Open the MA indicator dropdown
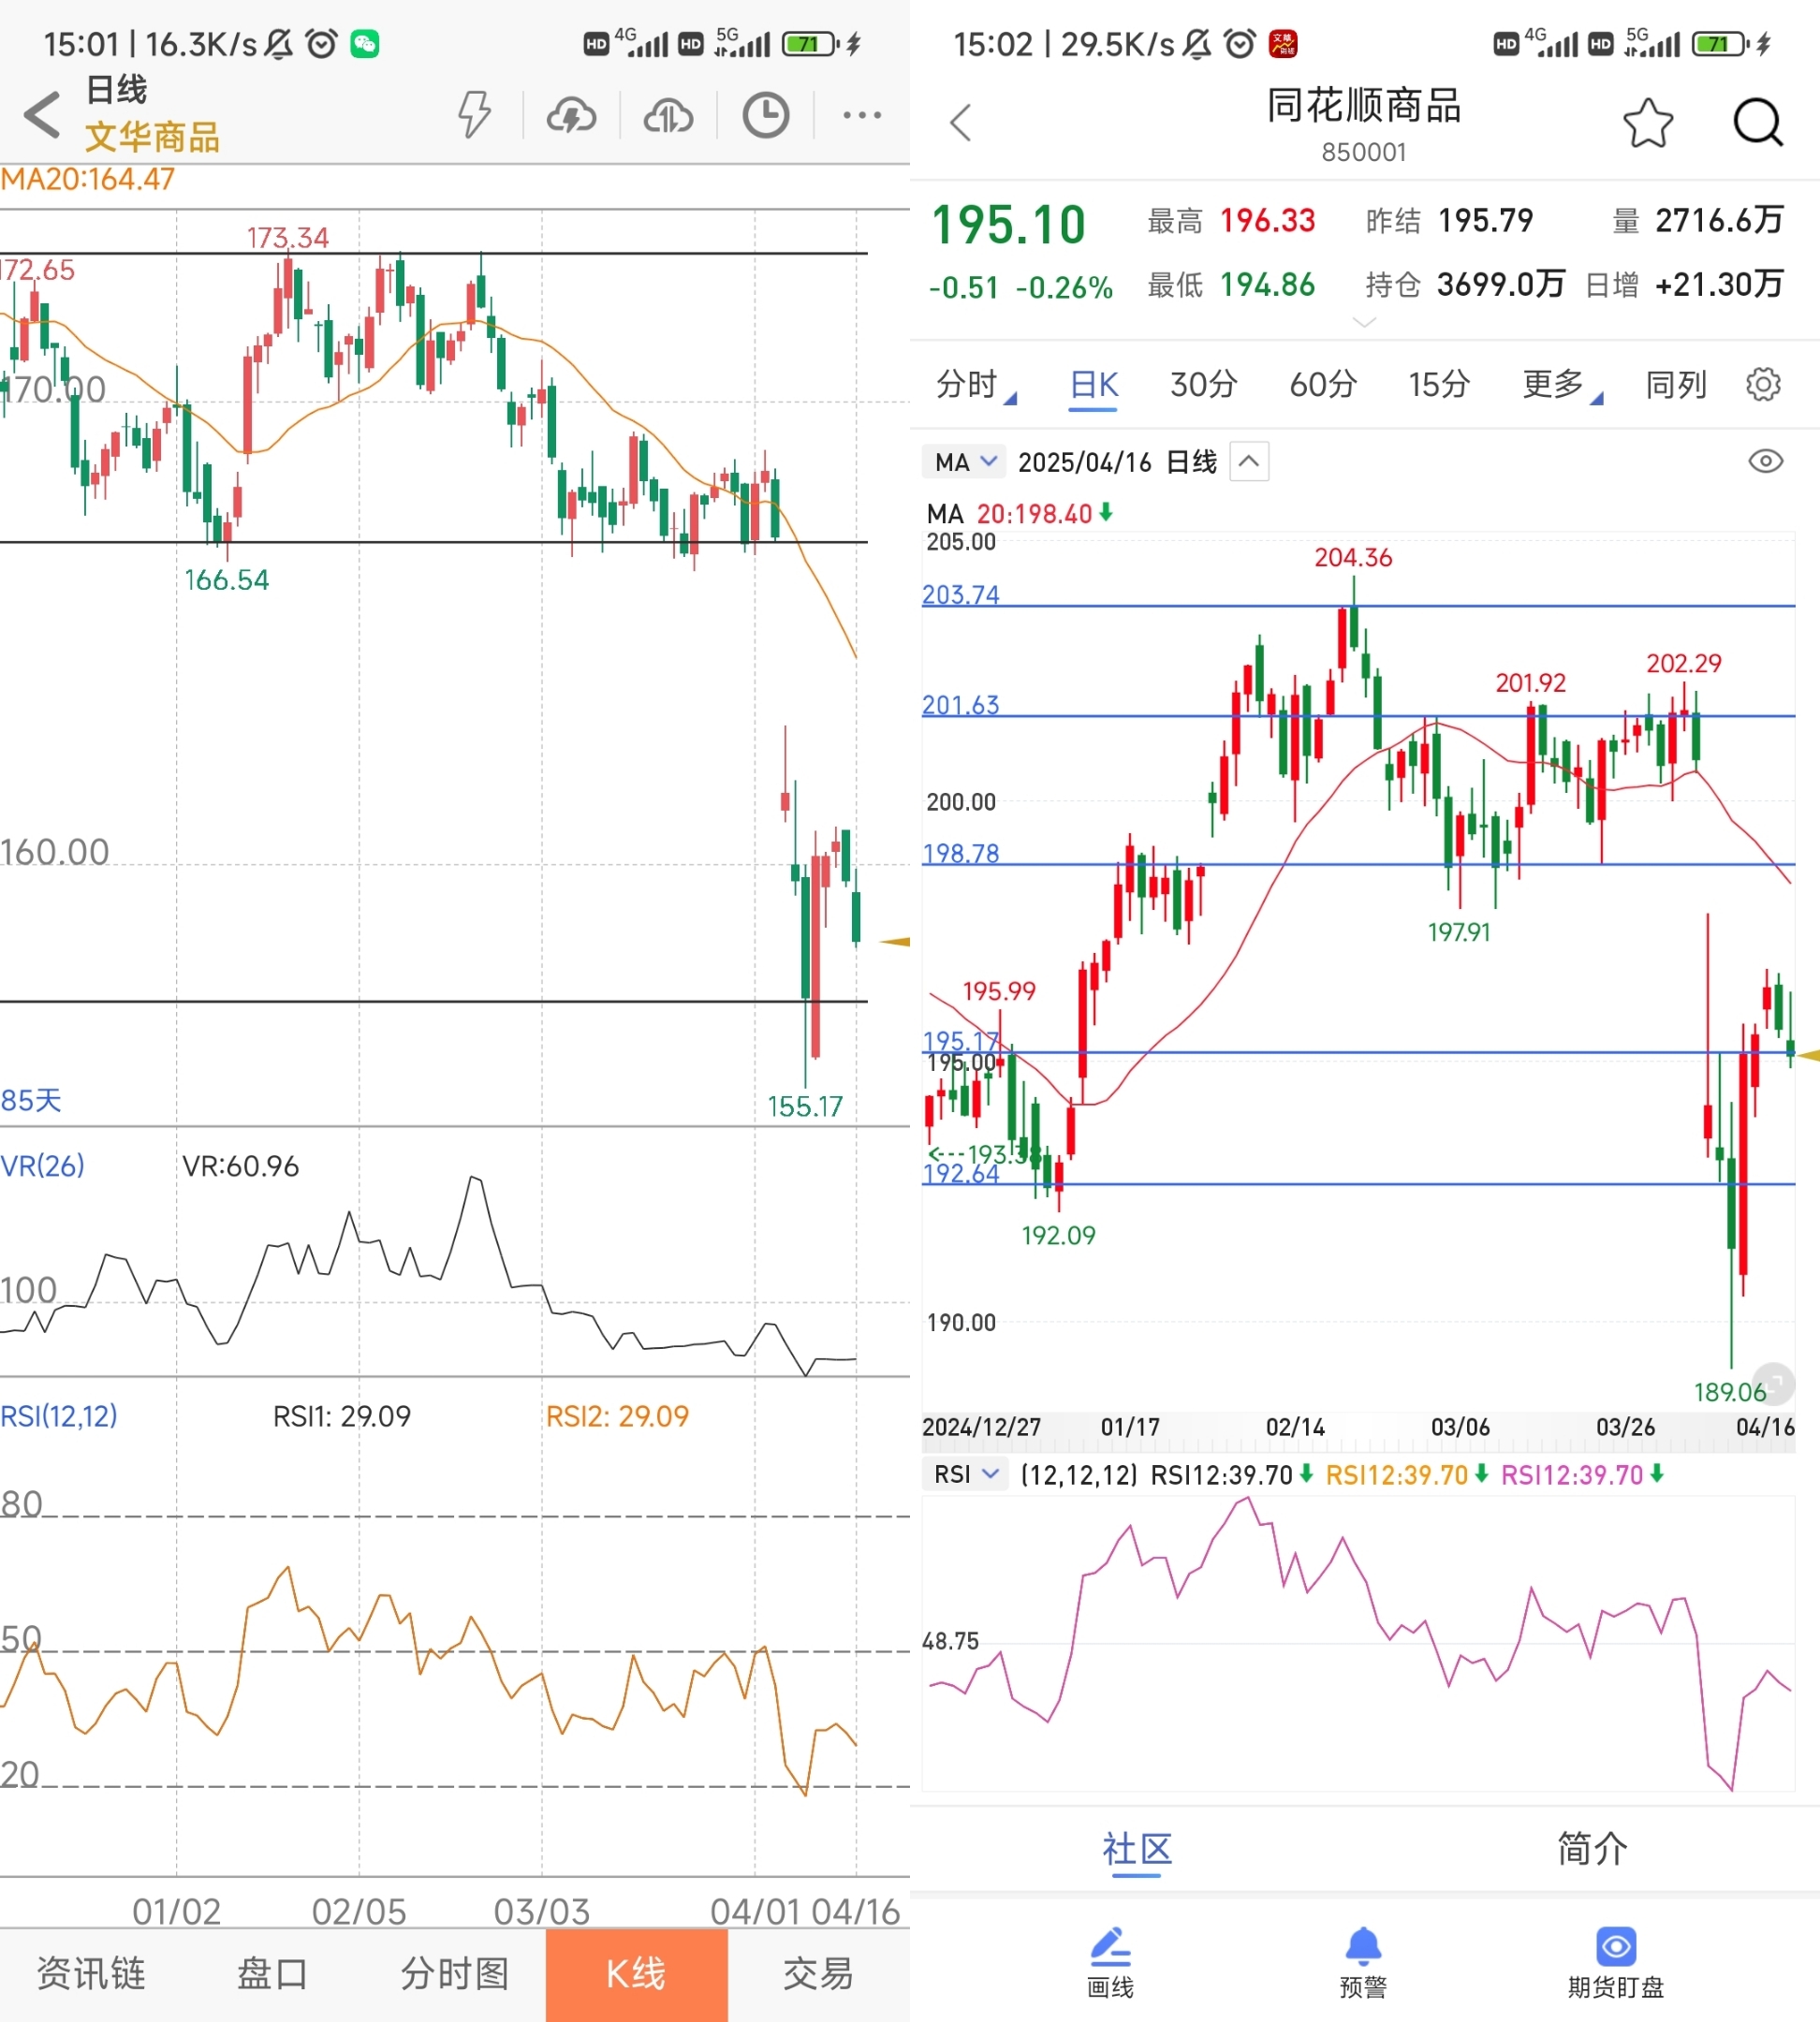The height and width of the screenshot is (2022, 1820). tap(964, 462)
